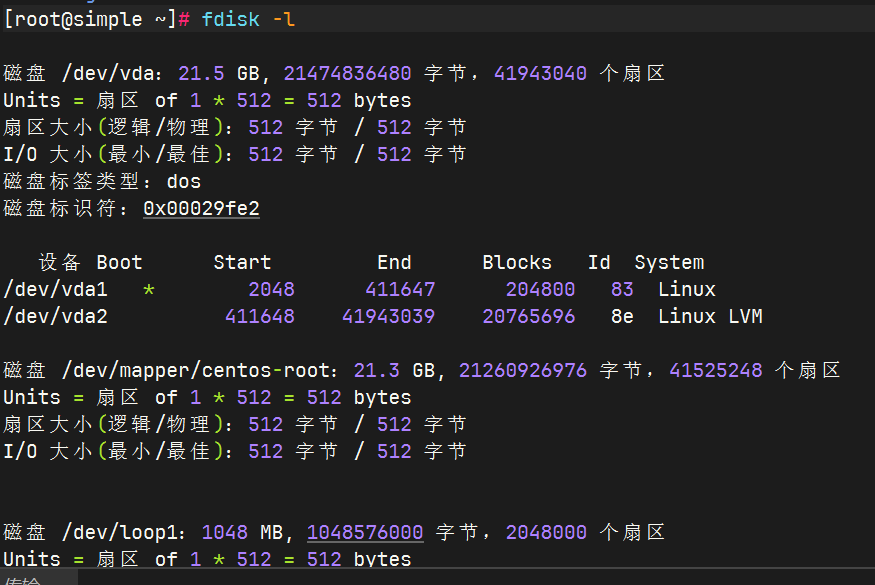Click the Blocks column header
The image size is (875, 585).
517,262
